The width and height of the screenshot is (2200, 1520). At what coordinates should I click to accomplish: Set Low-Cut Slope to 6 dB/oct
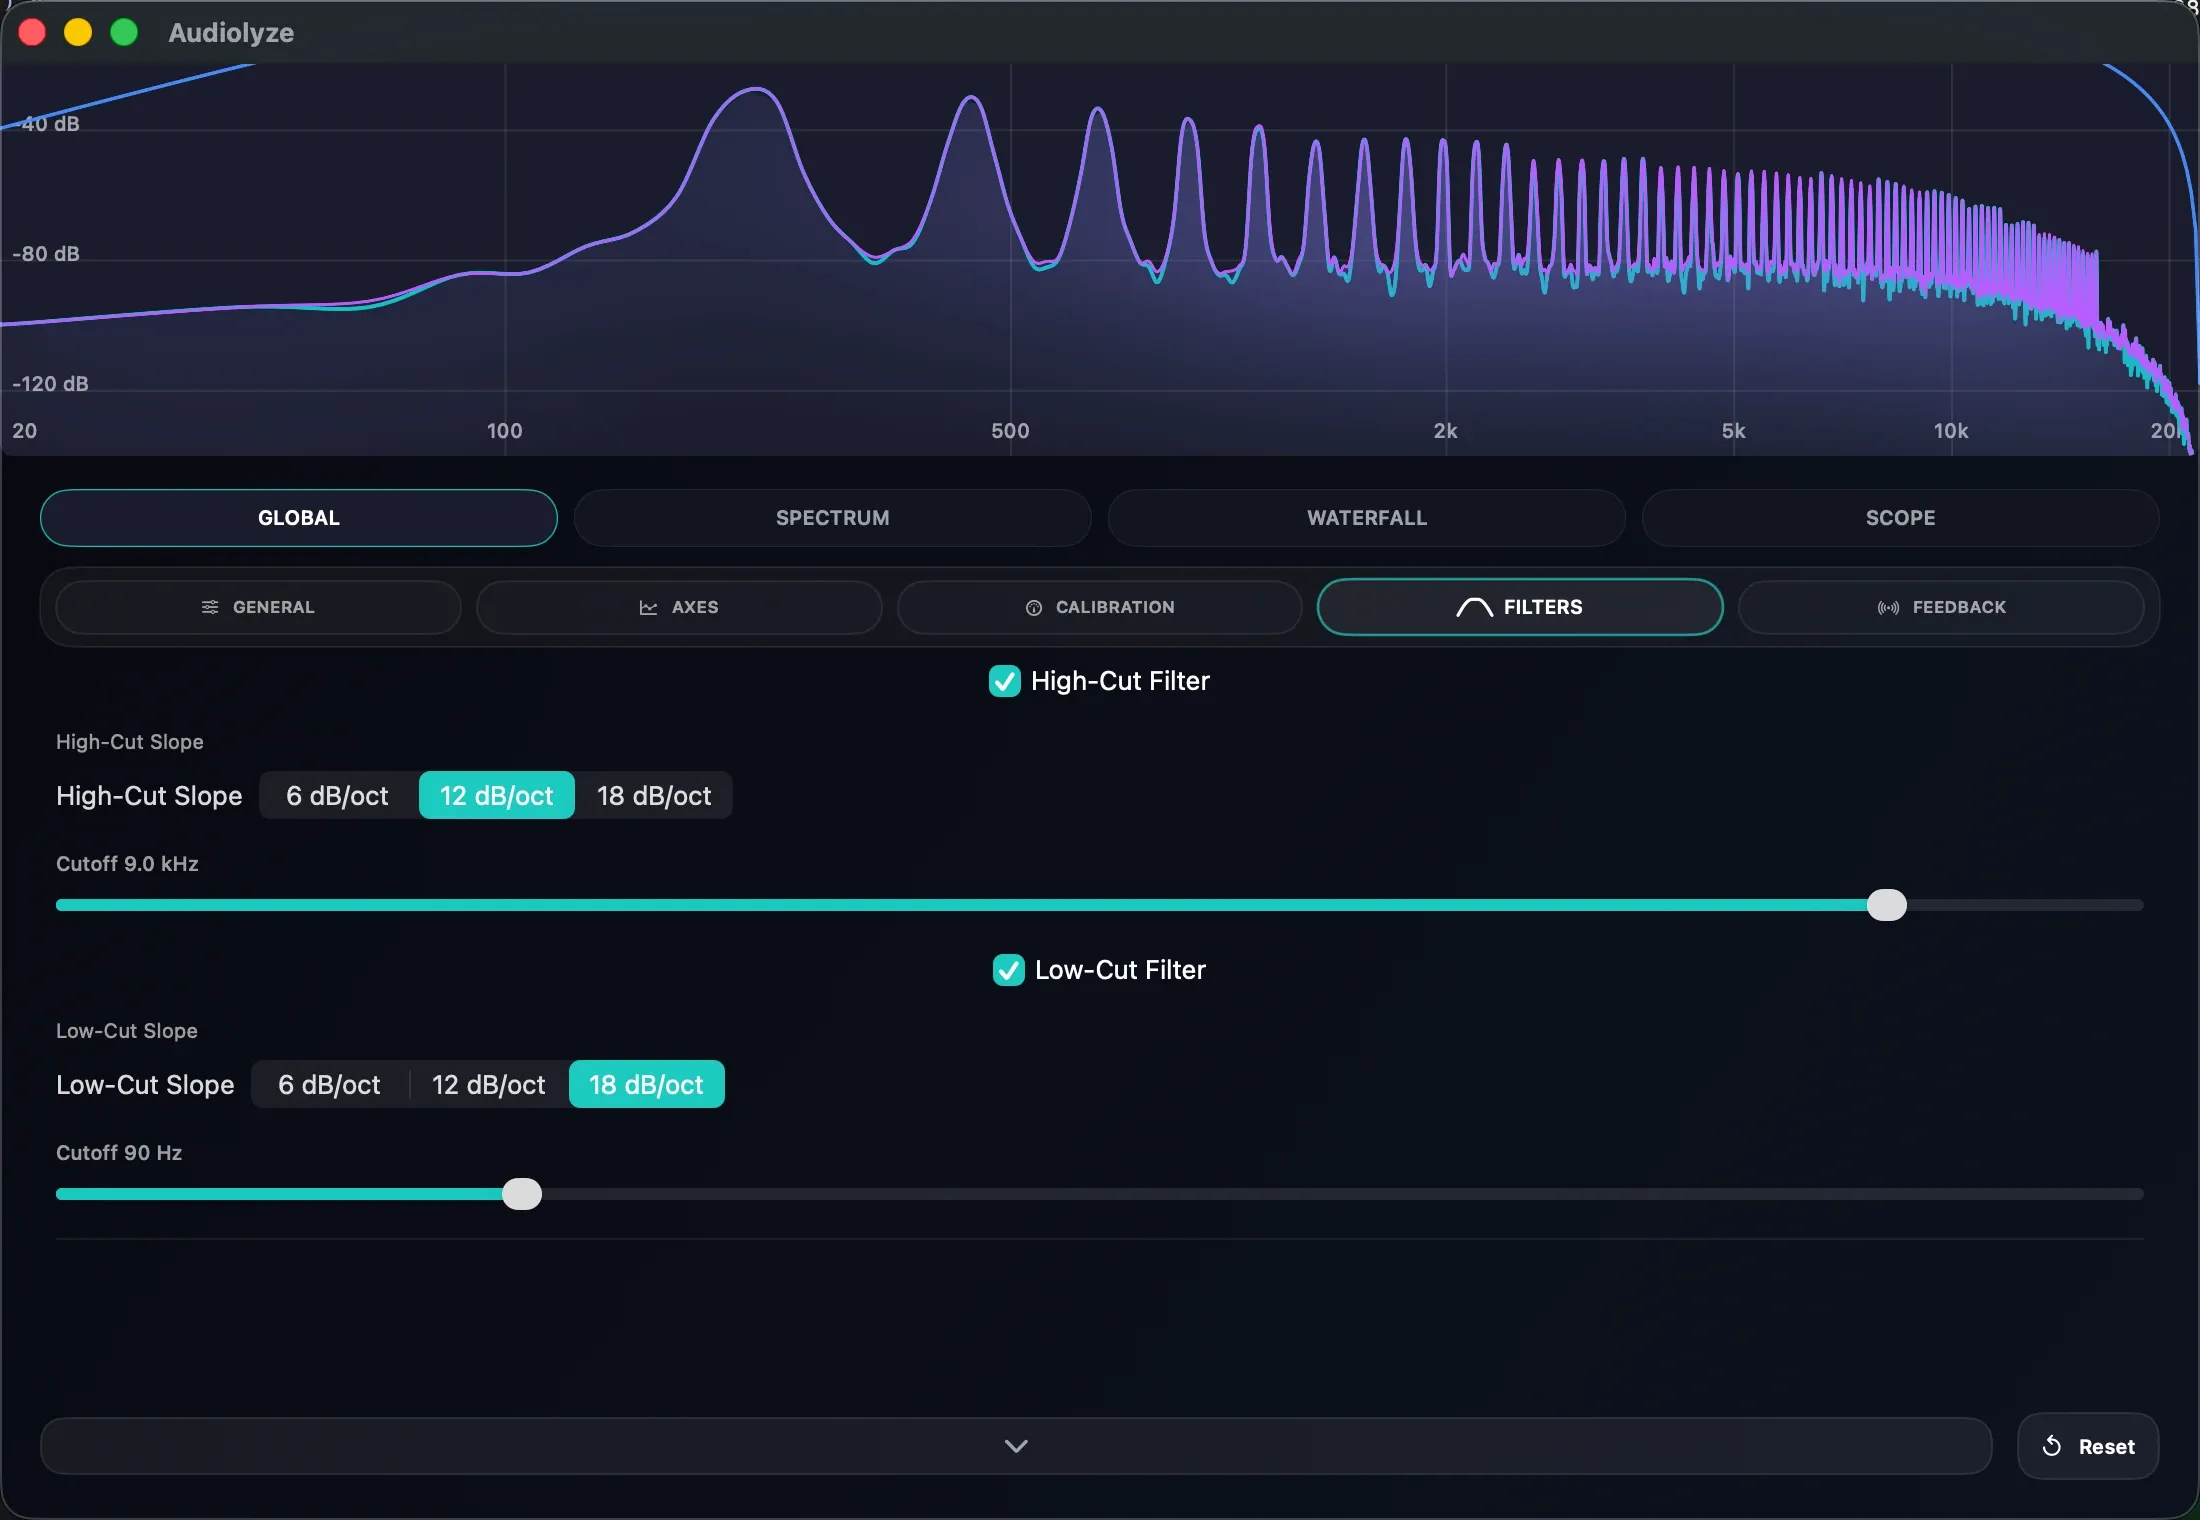[330, 1085]
